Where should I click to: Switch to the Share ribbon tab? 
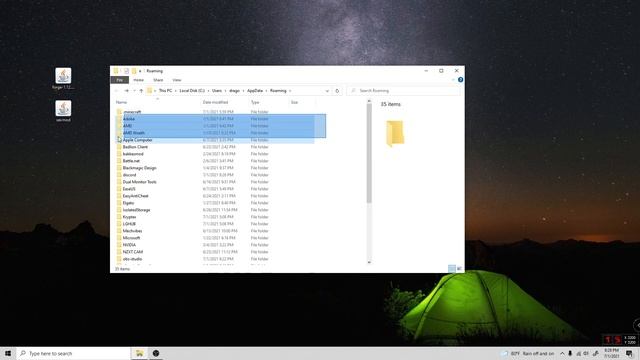point(158,80)
